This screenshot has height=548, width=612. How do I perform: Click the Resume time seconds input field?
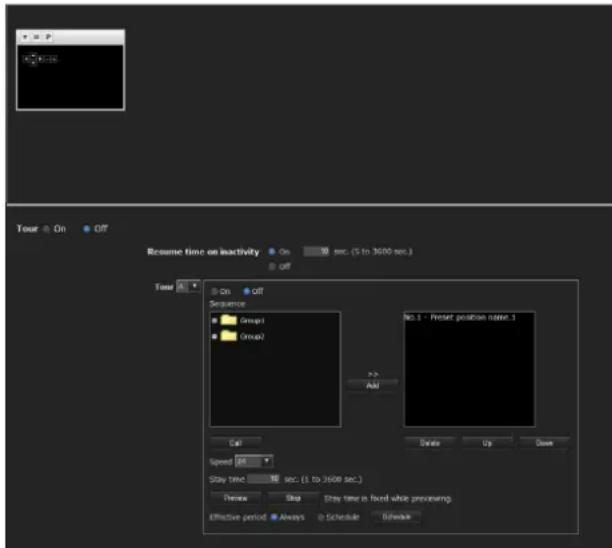pos(317,251)
